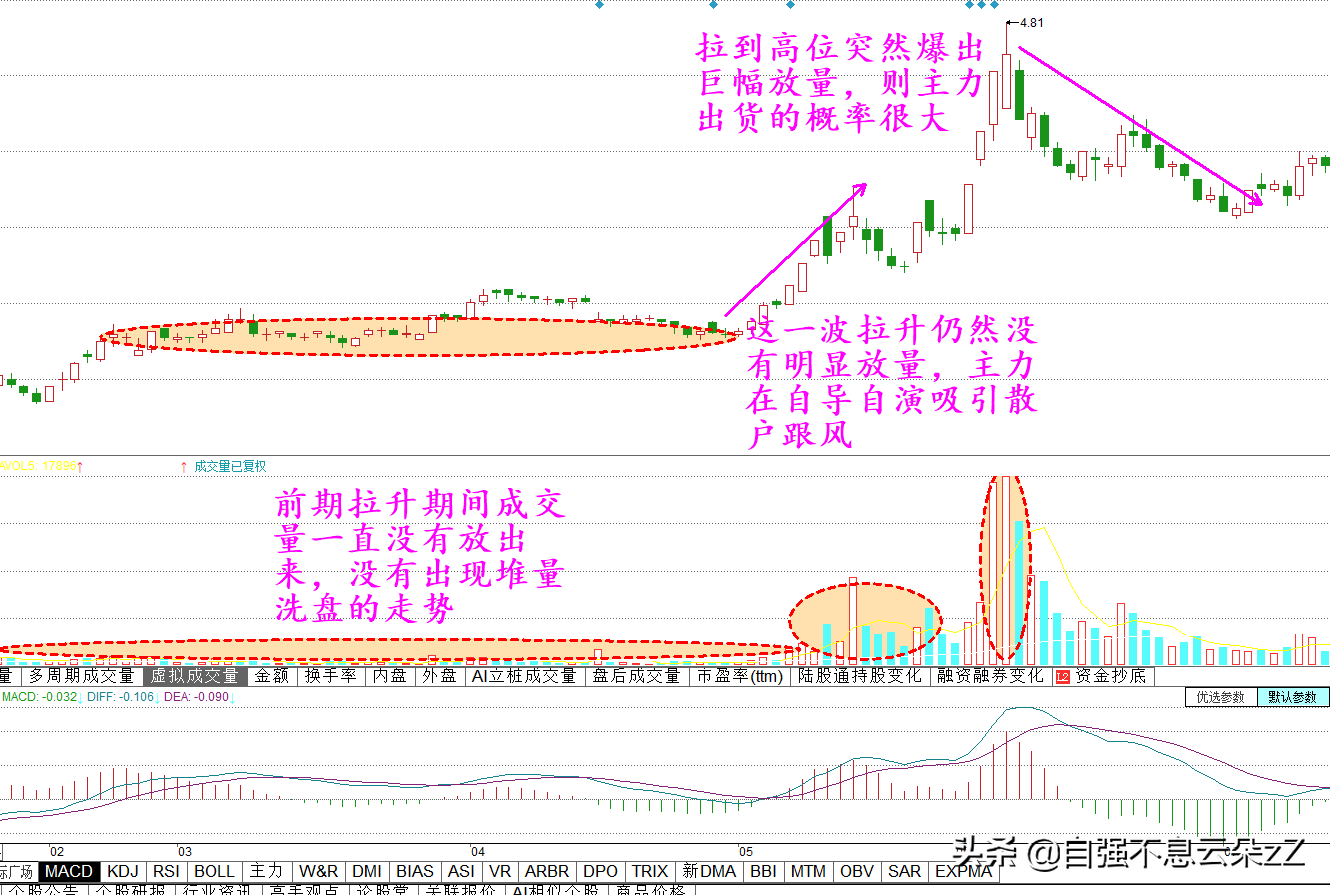Image resolution: width=1330 pixels, height=895 pixels.
Task: Click the MACD: -0.032 readout
Action: coord(40,696)
